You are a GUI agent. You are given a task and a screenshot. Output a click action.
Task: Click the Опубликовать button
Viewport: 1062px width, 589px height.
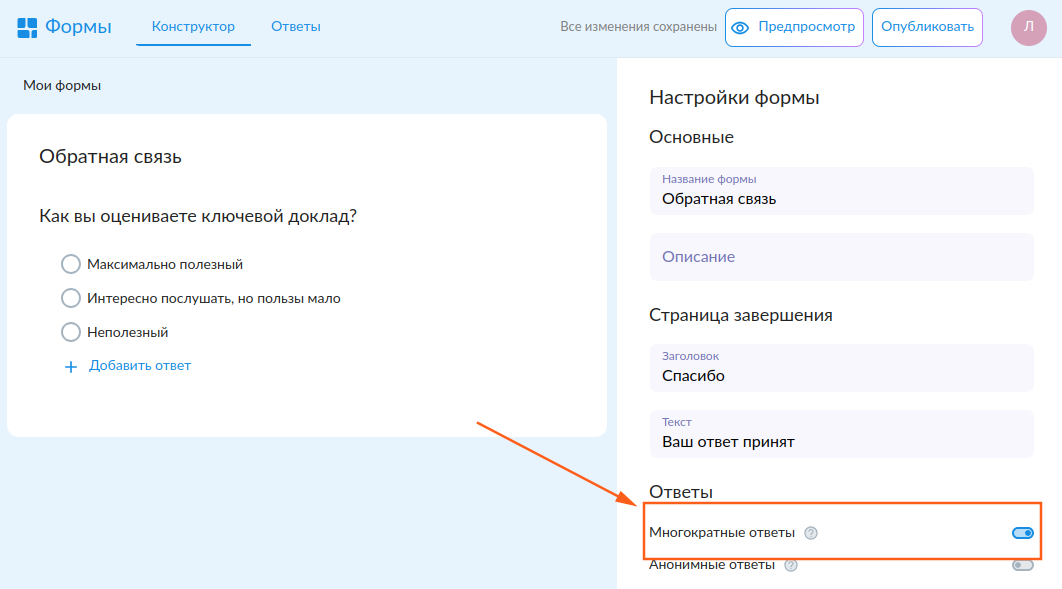tap(927, 27)
